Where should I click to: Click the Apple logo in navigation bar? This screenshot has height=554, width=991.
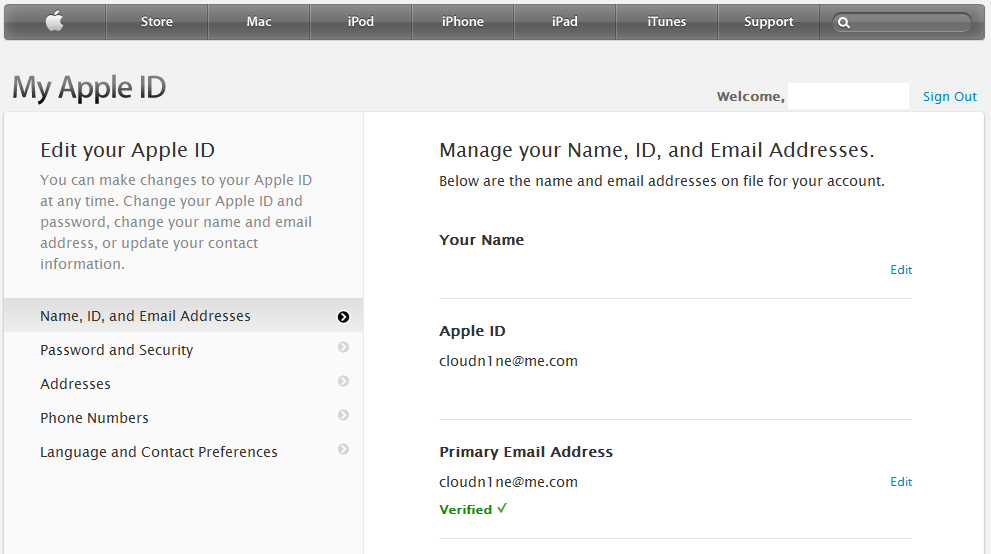point(55,21)
